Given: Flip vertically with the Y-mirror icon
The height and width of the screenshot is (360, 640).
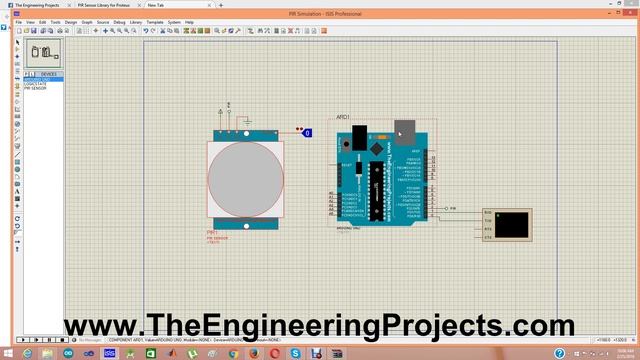Looking at the screenshot, I should (17, 249).
